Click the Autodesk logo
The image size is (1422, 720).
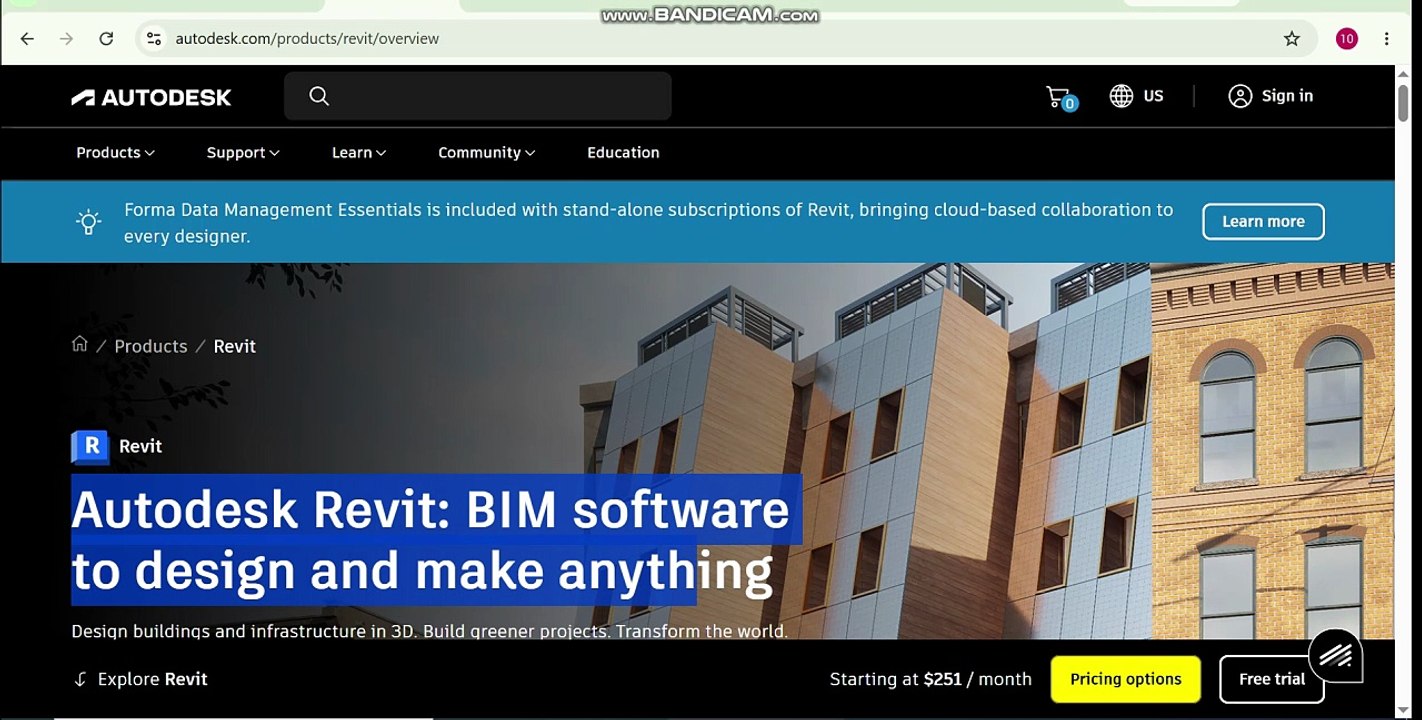[151, 97]
